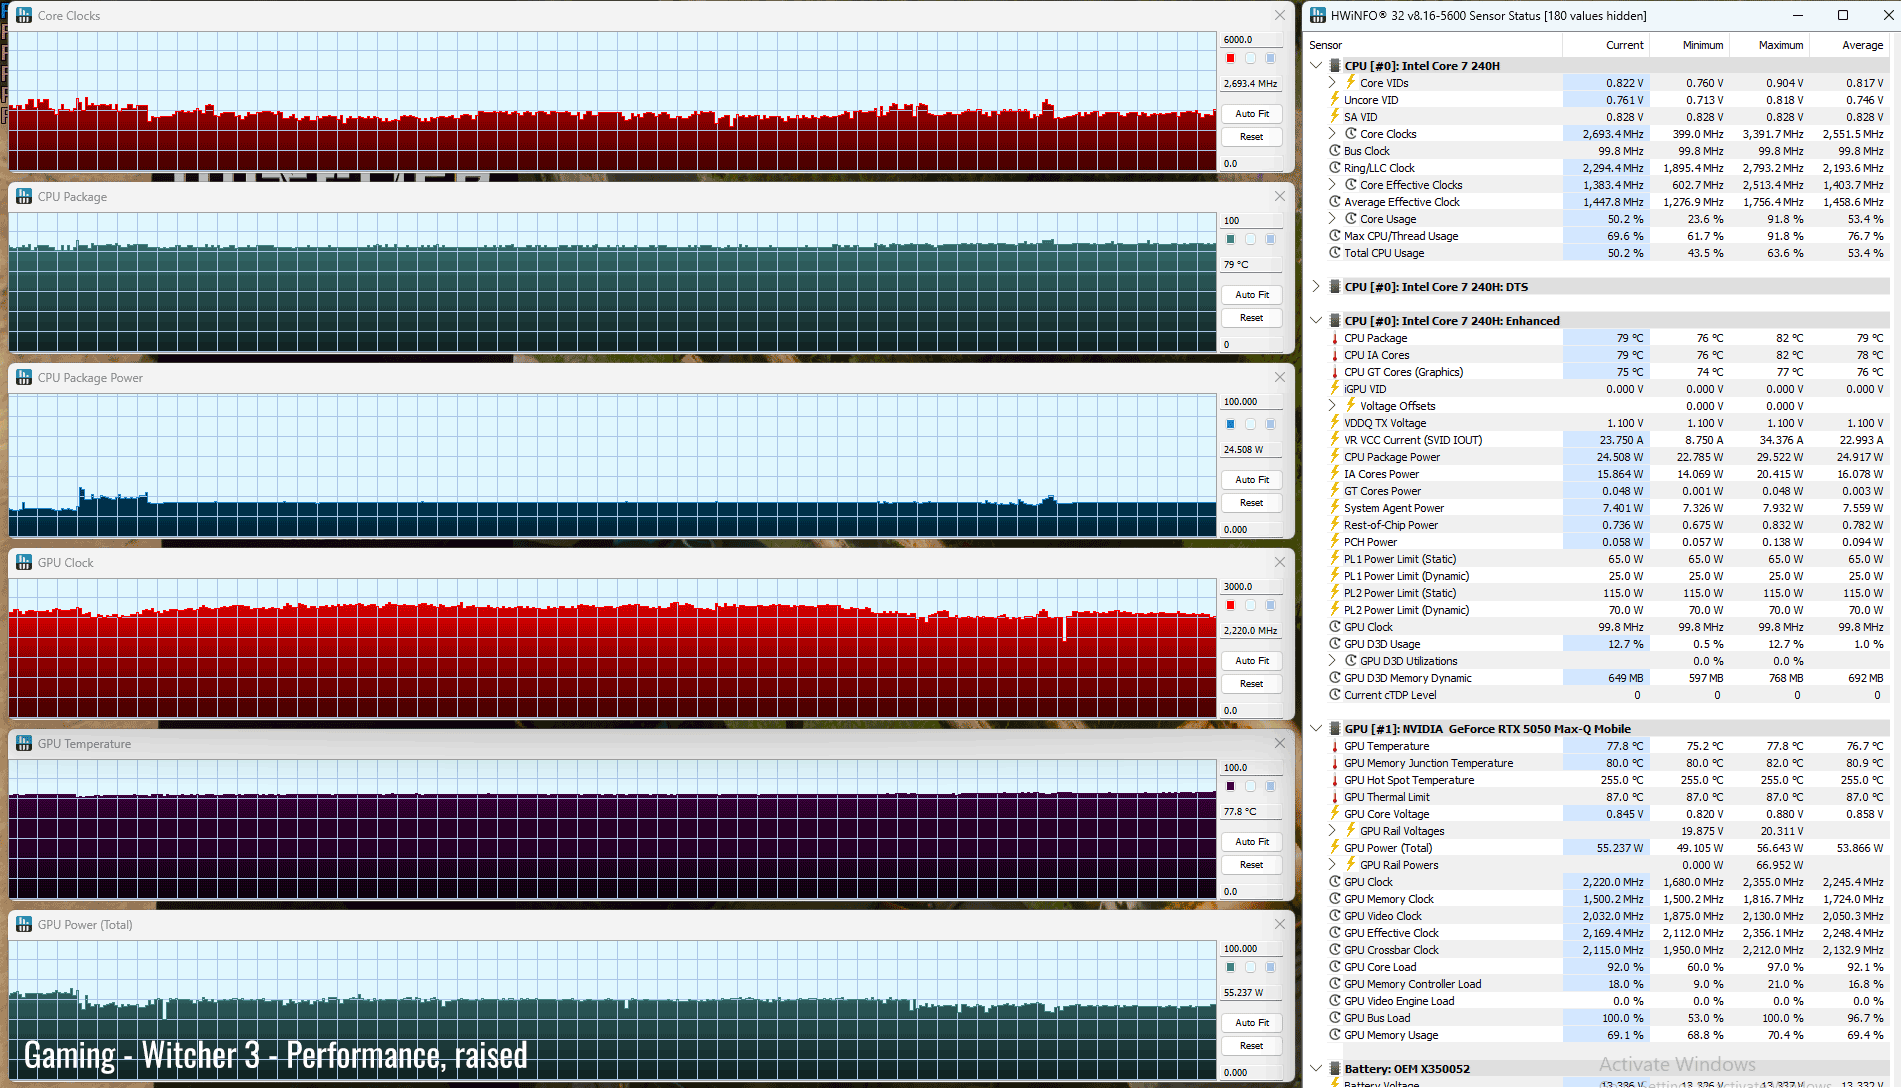Image resolution: width=1901 pixels, height=1088 pixels.
Task: Click the 6000.0 maximum field in Core Clocks graph
Action: [1252, 40]
